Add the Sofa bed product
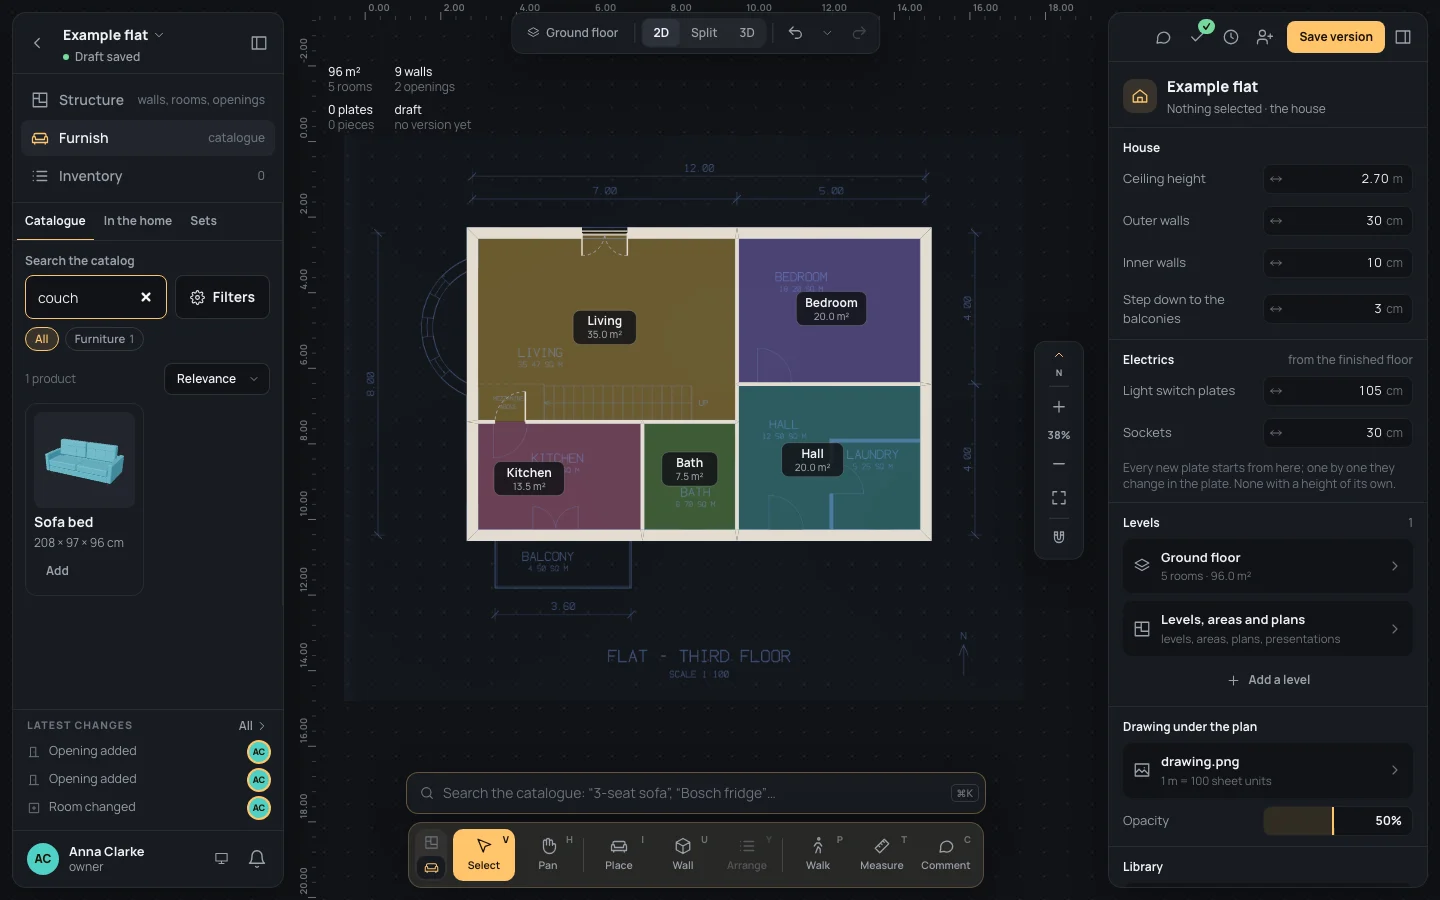The height and width of the screenshot is (900, 1440). (x=57, y=571)
